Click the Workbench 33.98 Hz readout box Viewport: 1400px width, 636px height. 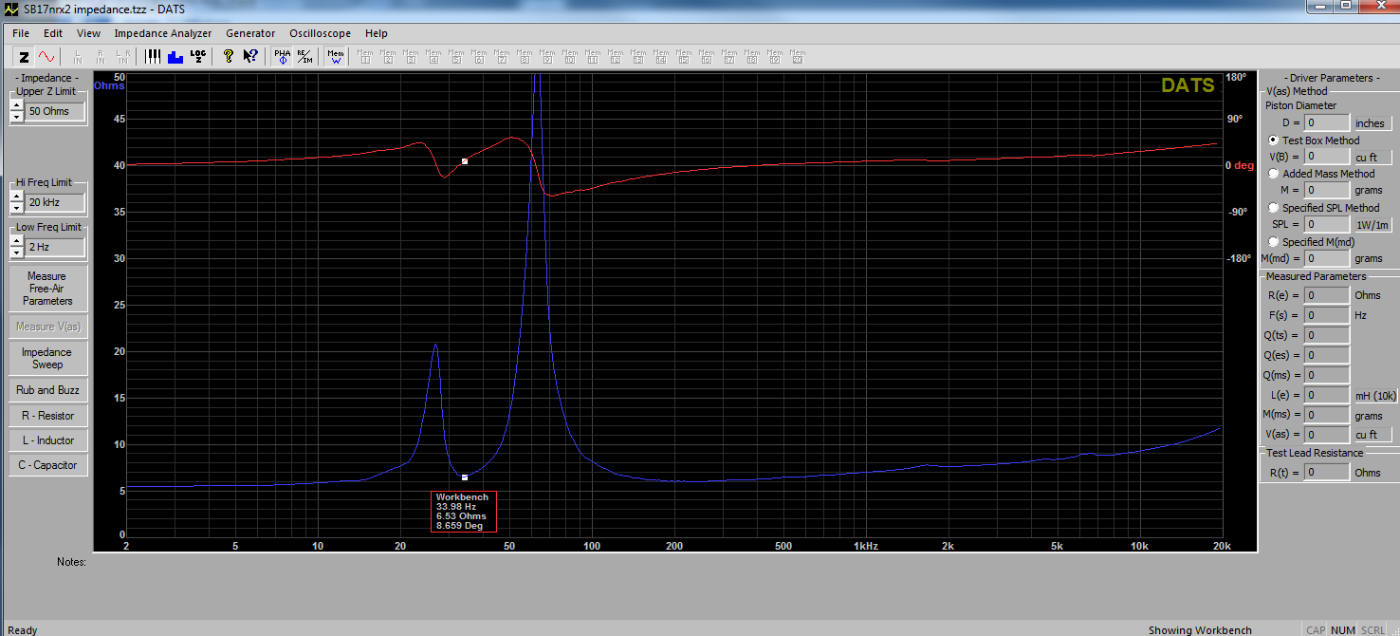click(x=464, y=510)
